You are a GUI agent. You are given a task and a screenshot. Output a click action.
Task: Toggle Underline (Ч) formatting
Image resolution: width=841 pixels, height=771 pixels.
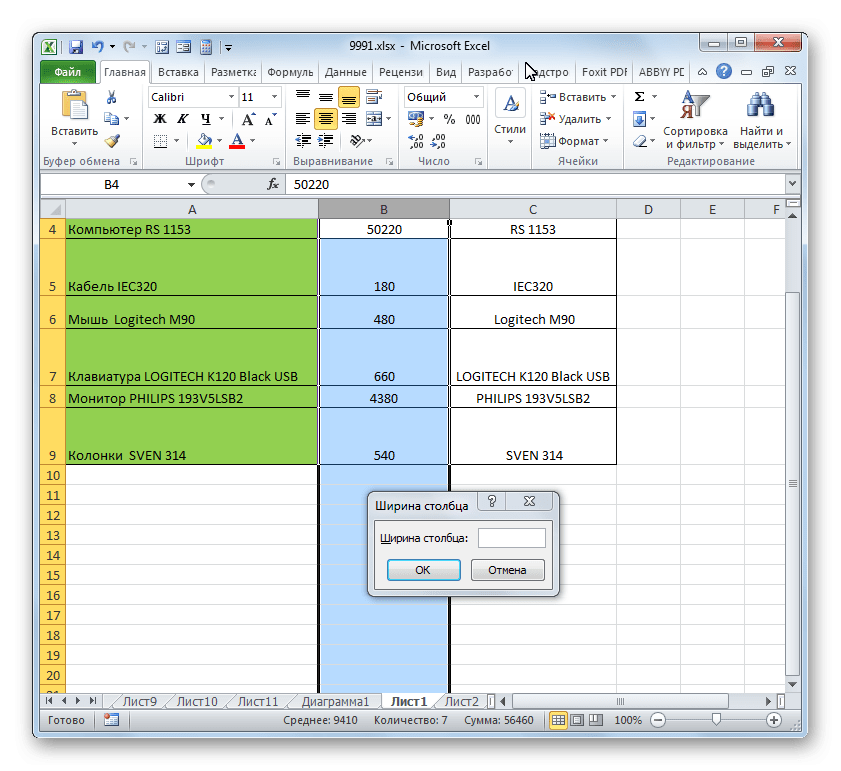205,119
